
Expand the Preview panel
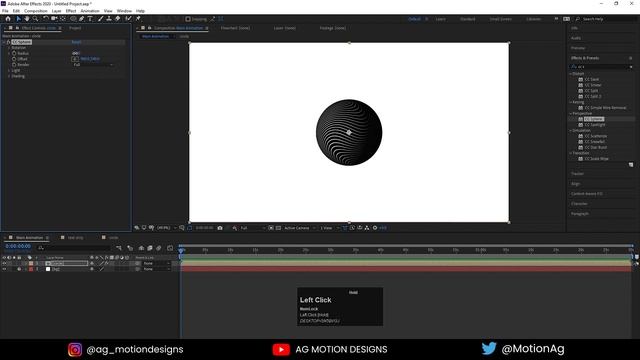(578, 48)
